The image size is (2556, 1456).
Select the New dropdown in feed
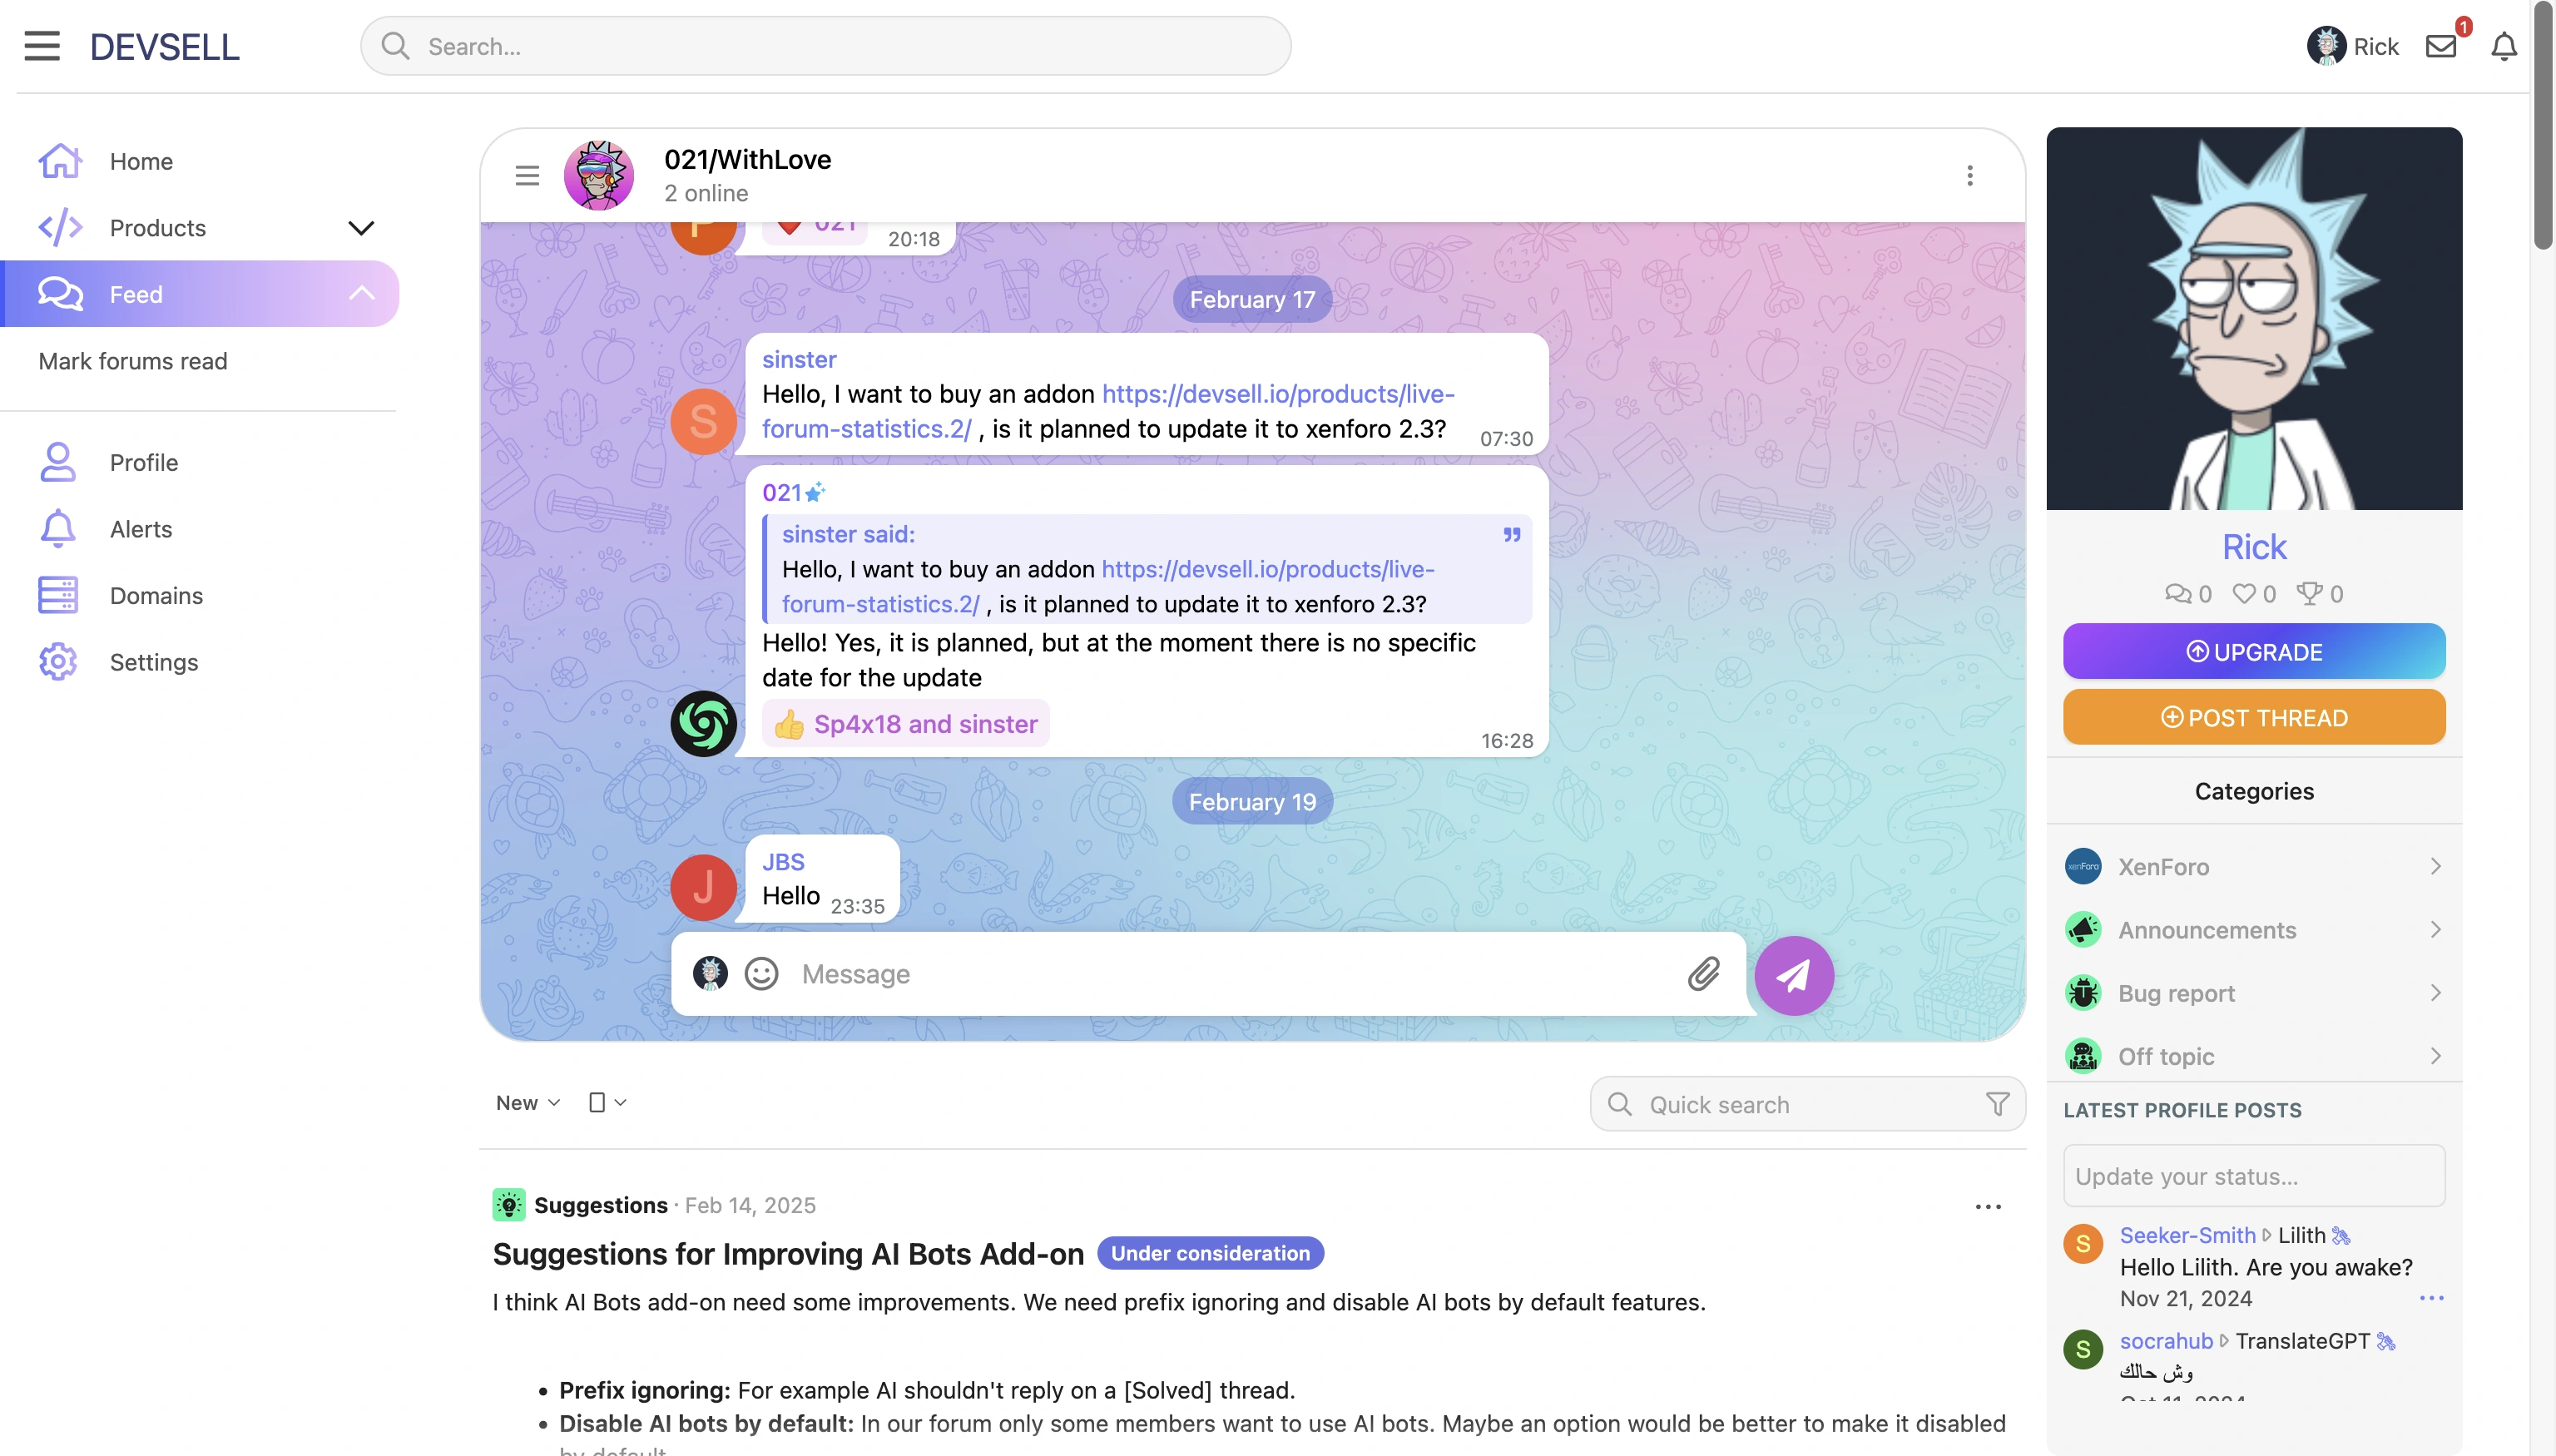point(527,1103)
